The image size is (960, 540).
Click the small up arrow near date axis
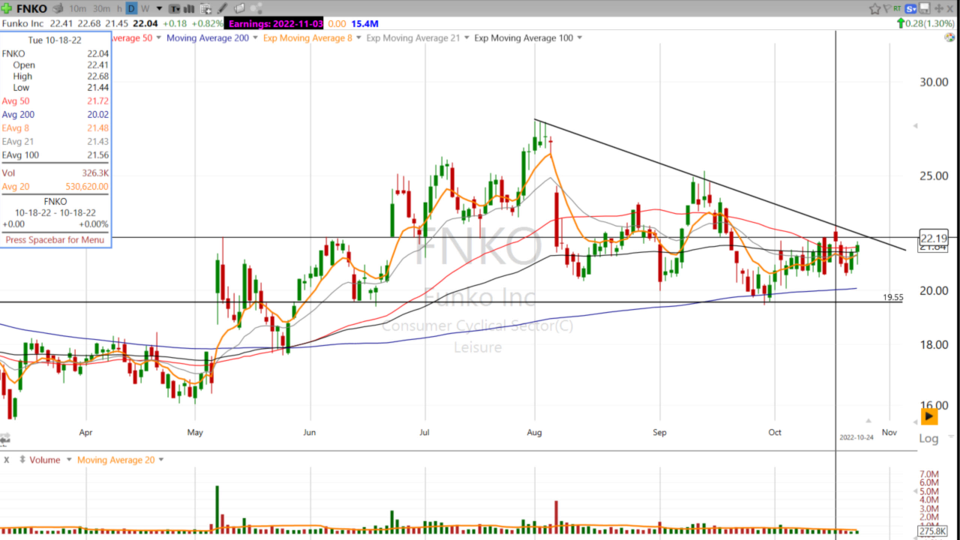pyautogui.click(x=868, y=421)
